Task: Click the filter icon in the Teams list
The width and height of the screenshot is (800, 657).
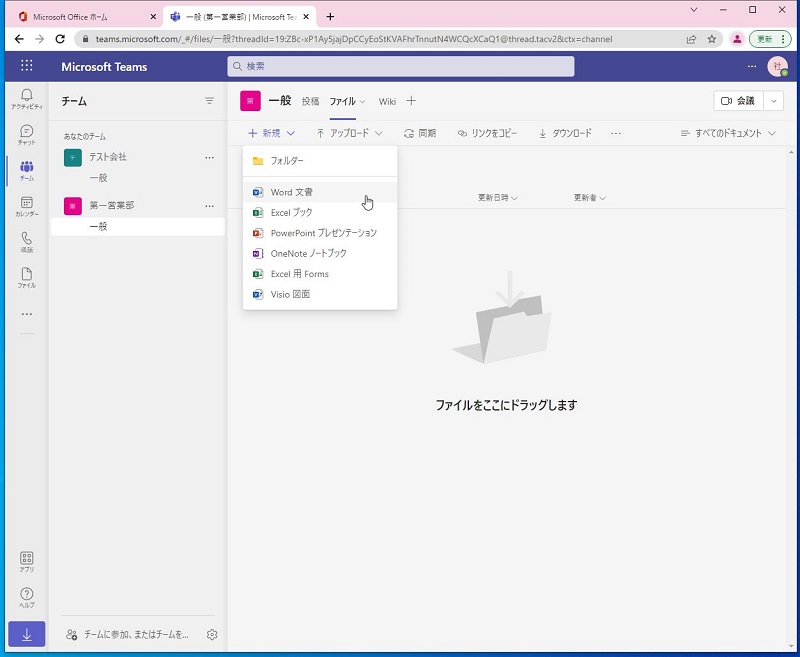Action: coord(209,101)
